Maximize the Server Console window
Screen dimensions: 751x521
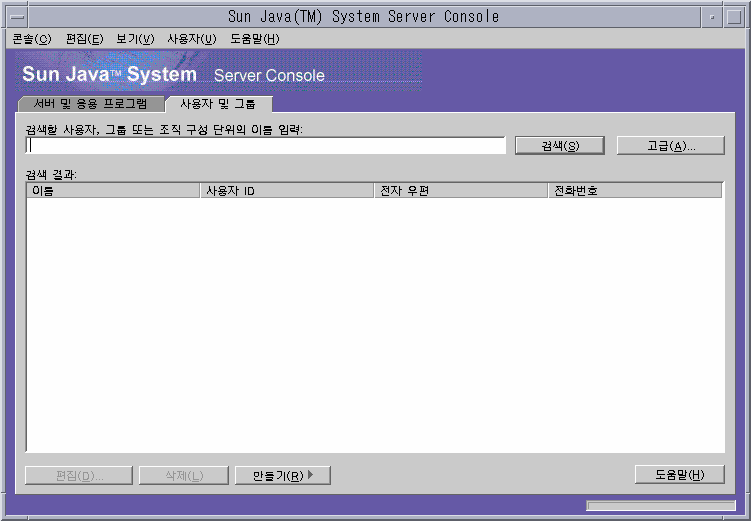[x=734, y=17]
